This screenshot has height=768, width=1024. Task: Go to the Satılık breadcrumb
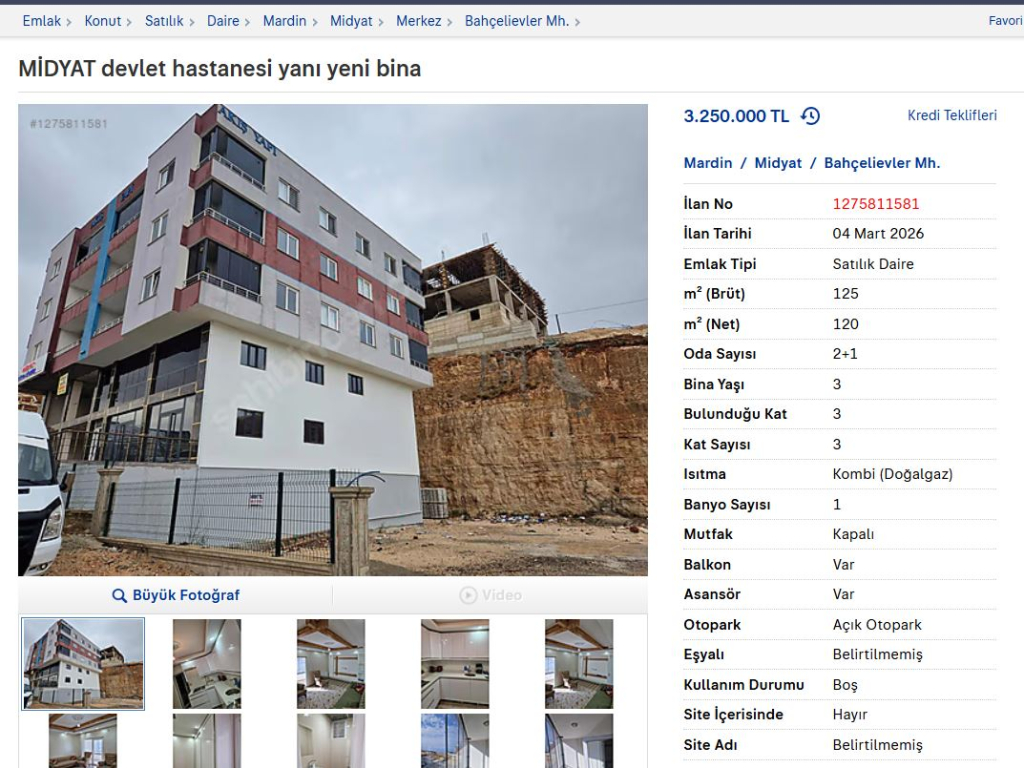point(164,21)
